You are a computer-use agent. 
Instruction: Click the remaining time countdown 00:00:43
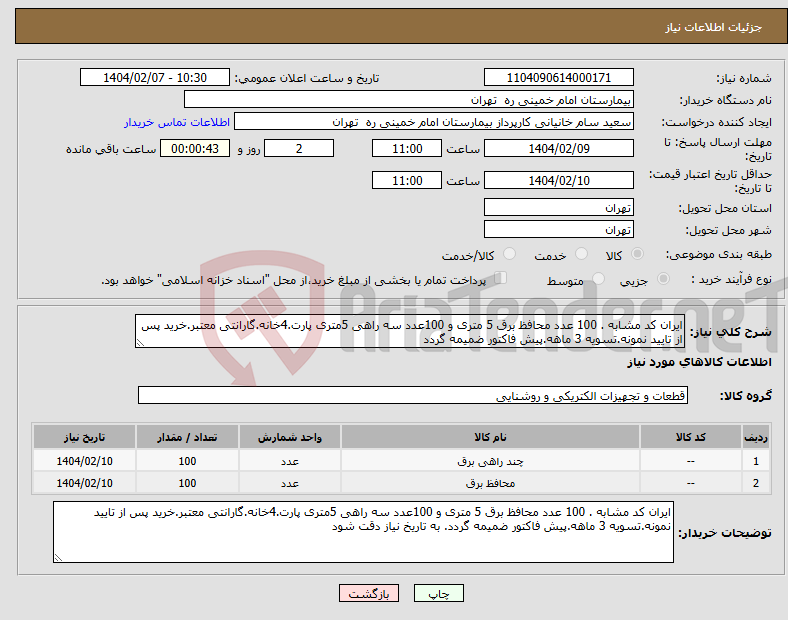click(x=195, y=148)
